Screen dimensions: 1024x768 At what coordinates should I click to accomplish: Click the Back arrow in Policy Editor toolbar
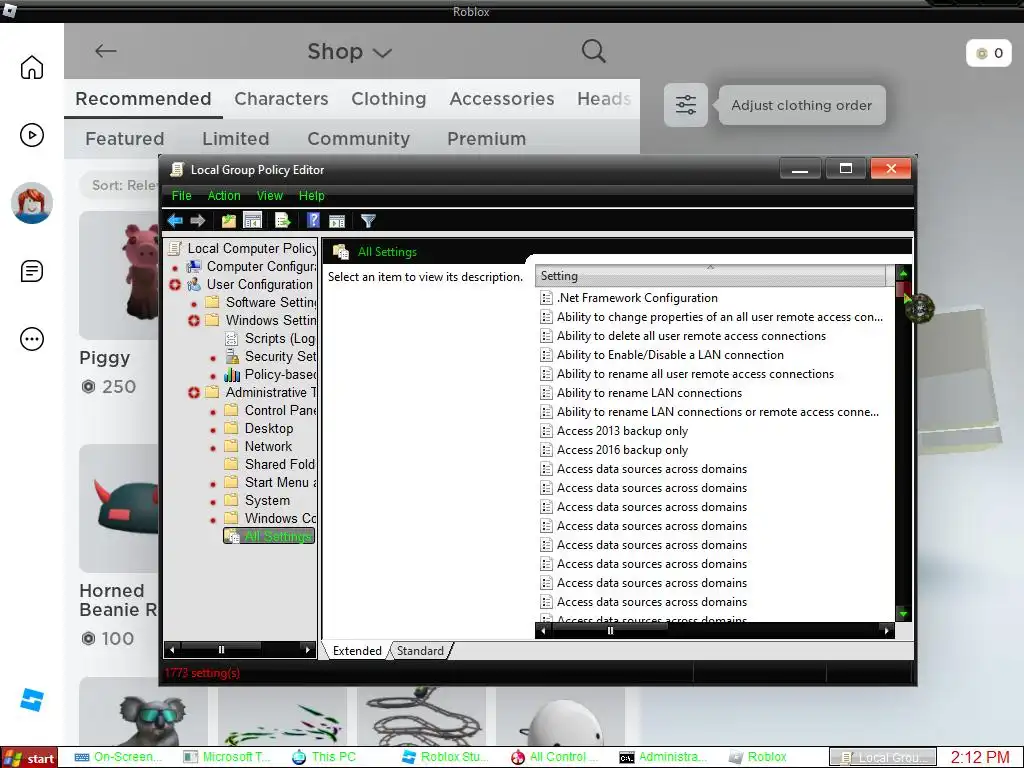pos(174,221)
